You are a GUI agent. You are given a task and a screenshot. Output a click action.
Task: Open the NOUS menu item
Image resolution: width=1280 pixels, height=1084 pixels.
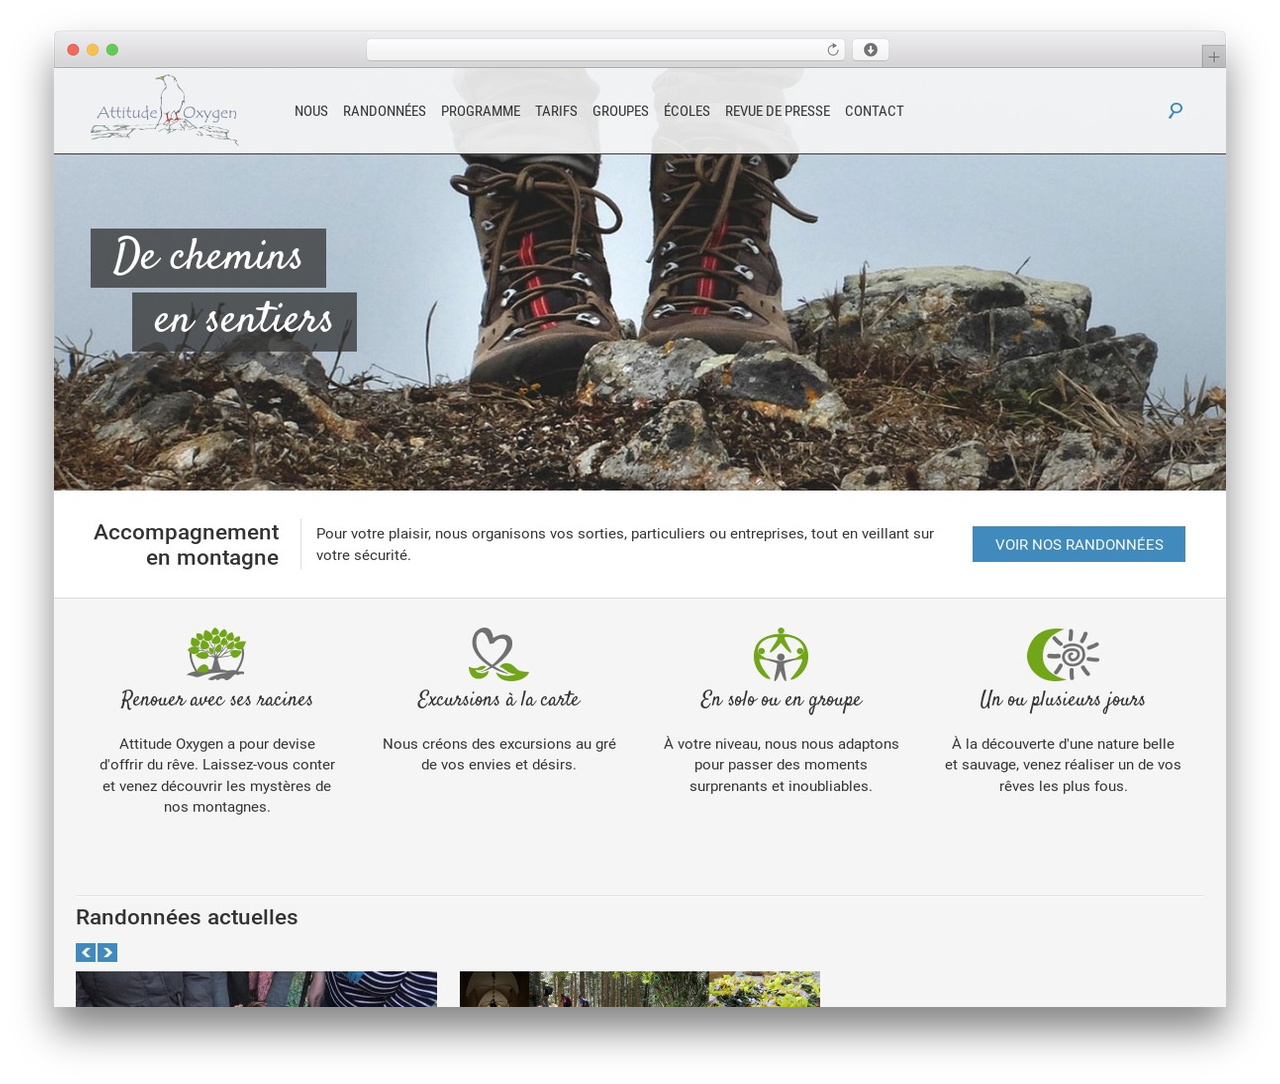coord(311,111)
